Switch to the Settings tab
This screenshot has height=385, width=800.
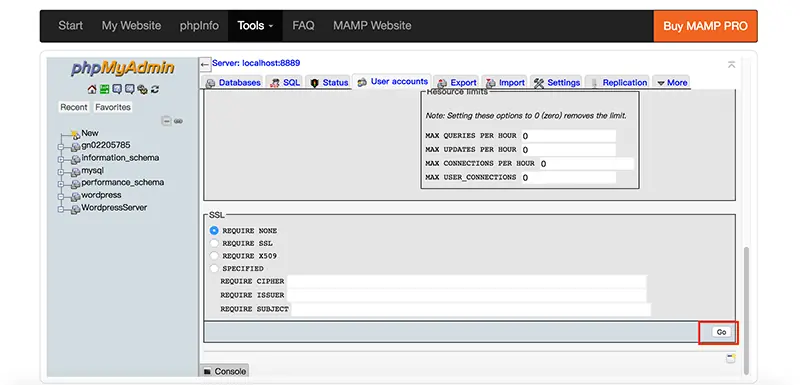[x=557, y=83]
